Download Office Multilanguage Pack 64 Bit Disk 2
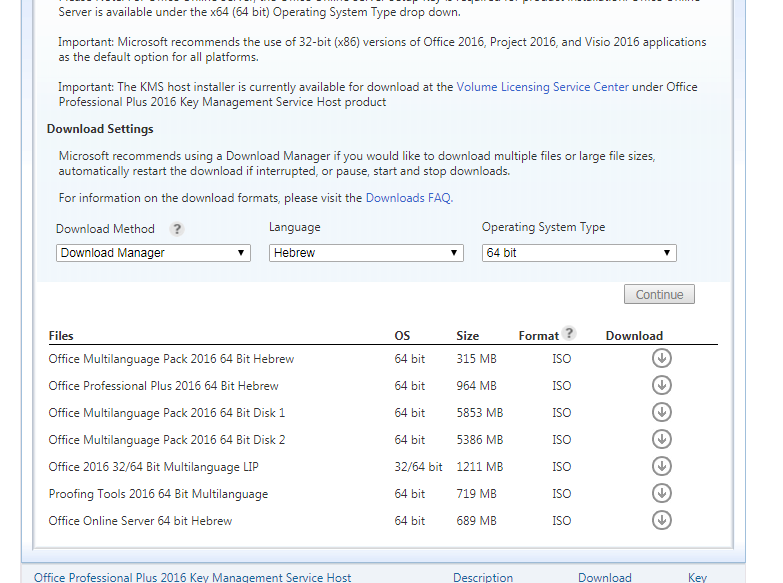The width and height of the screenshot is (783, 583). click(661, 439)
